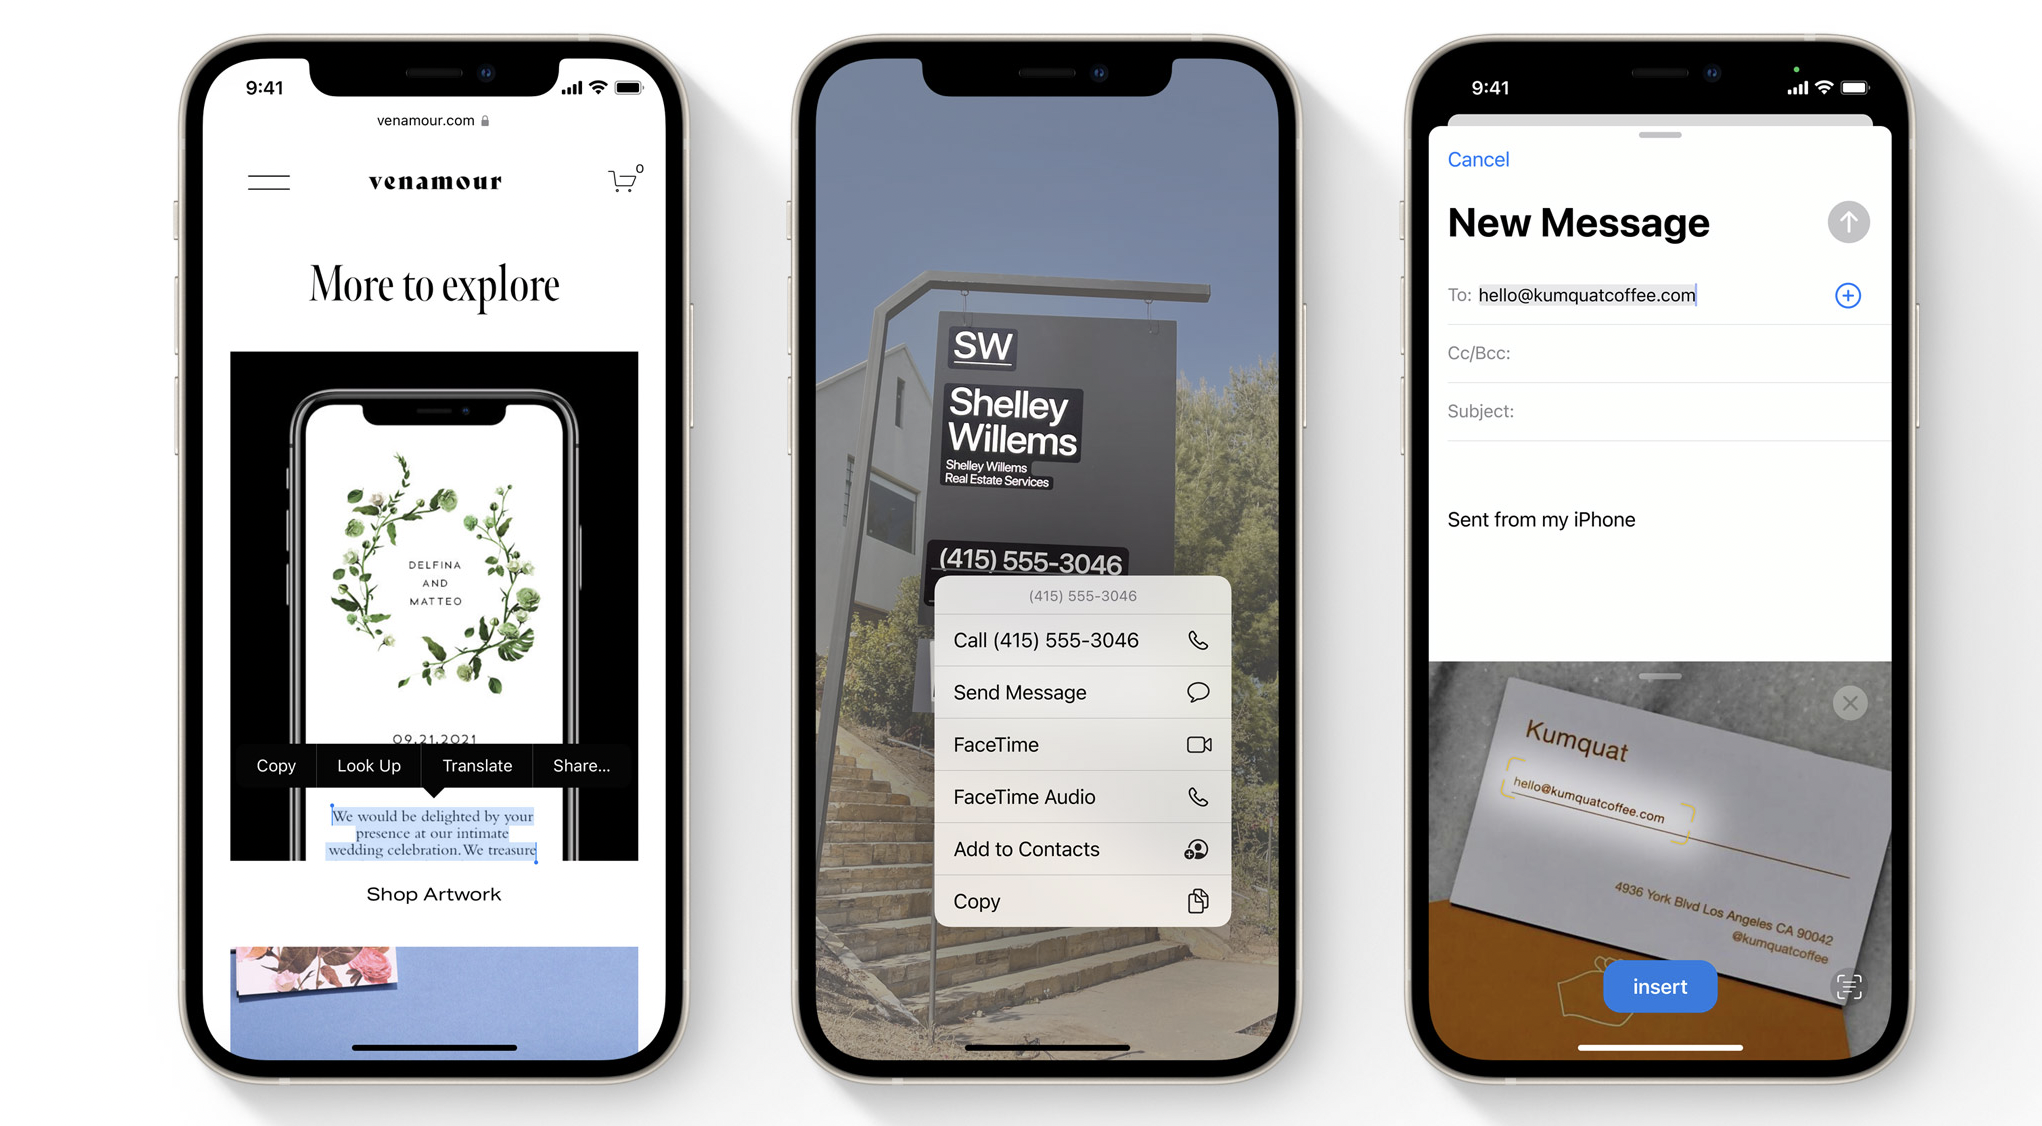Tap the Add to Contacts icon in popup
2042x1126 pixels.
(1194, 849)
